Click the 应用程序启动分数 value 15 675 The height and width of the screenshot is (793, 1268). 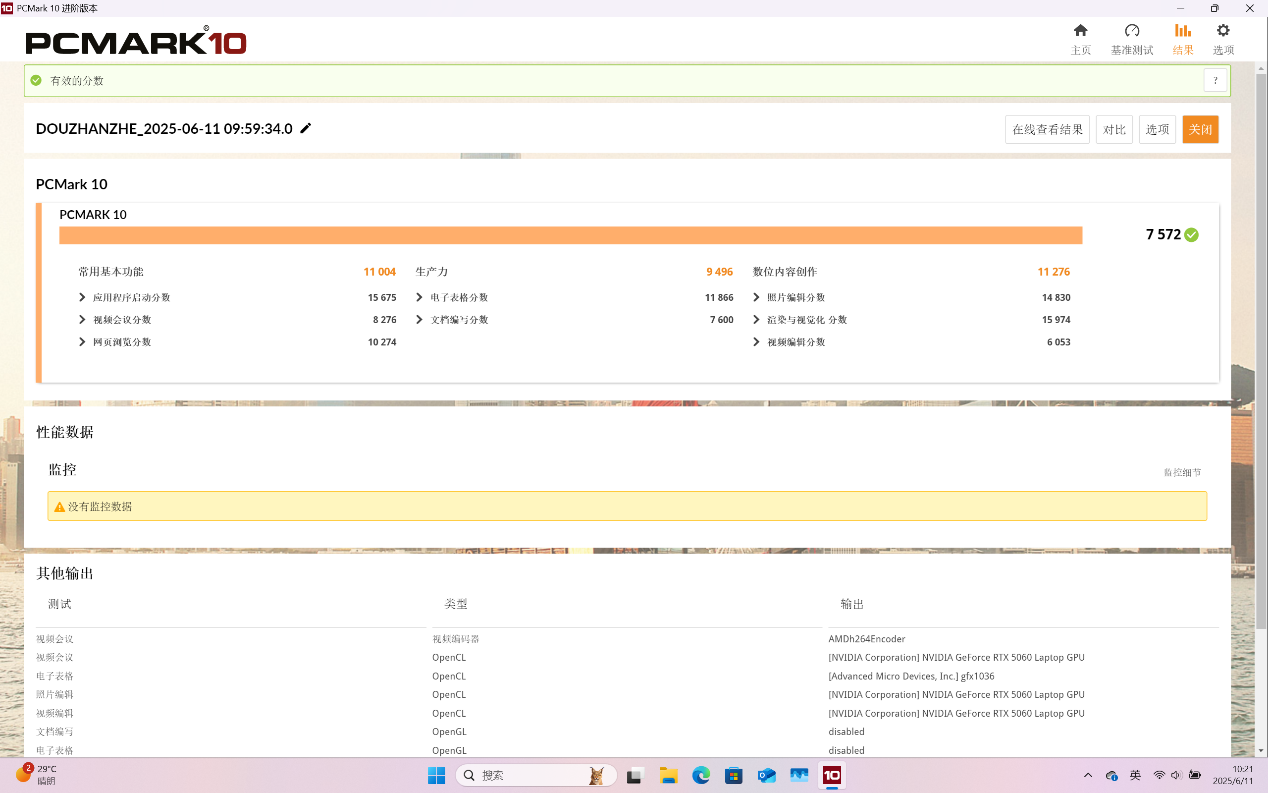[x=382, y=297]
